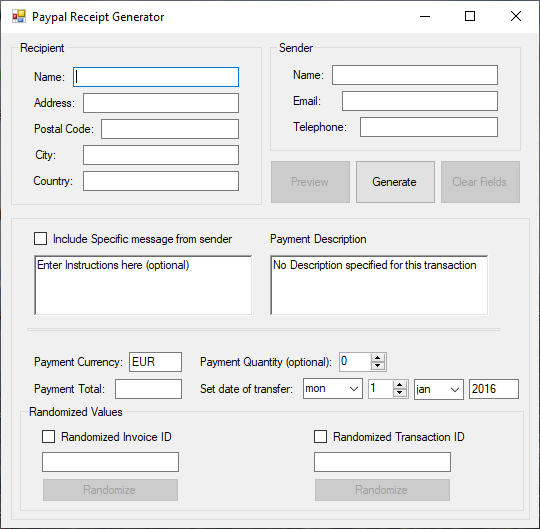The height and width of the screenshot is (529, 540).
Task: Tick the Randomized Invoice ID checkbox
Action: (x=49, y=437)
